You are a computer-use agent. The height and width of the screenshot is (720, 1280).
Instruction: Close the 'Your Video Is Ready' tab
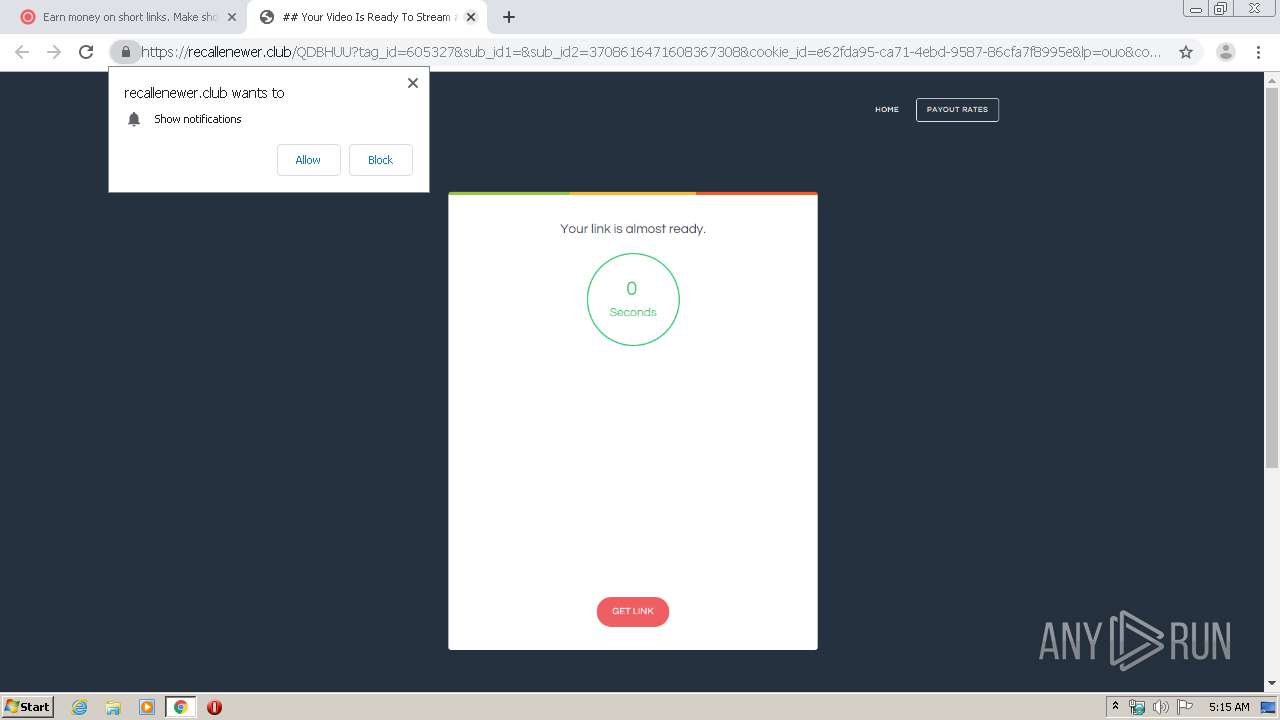tap(471, 17)
